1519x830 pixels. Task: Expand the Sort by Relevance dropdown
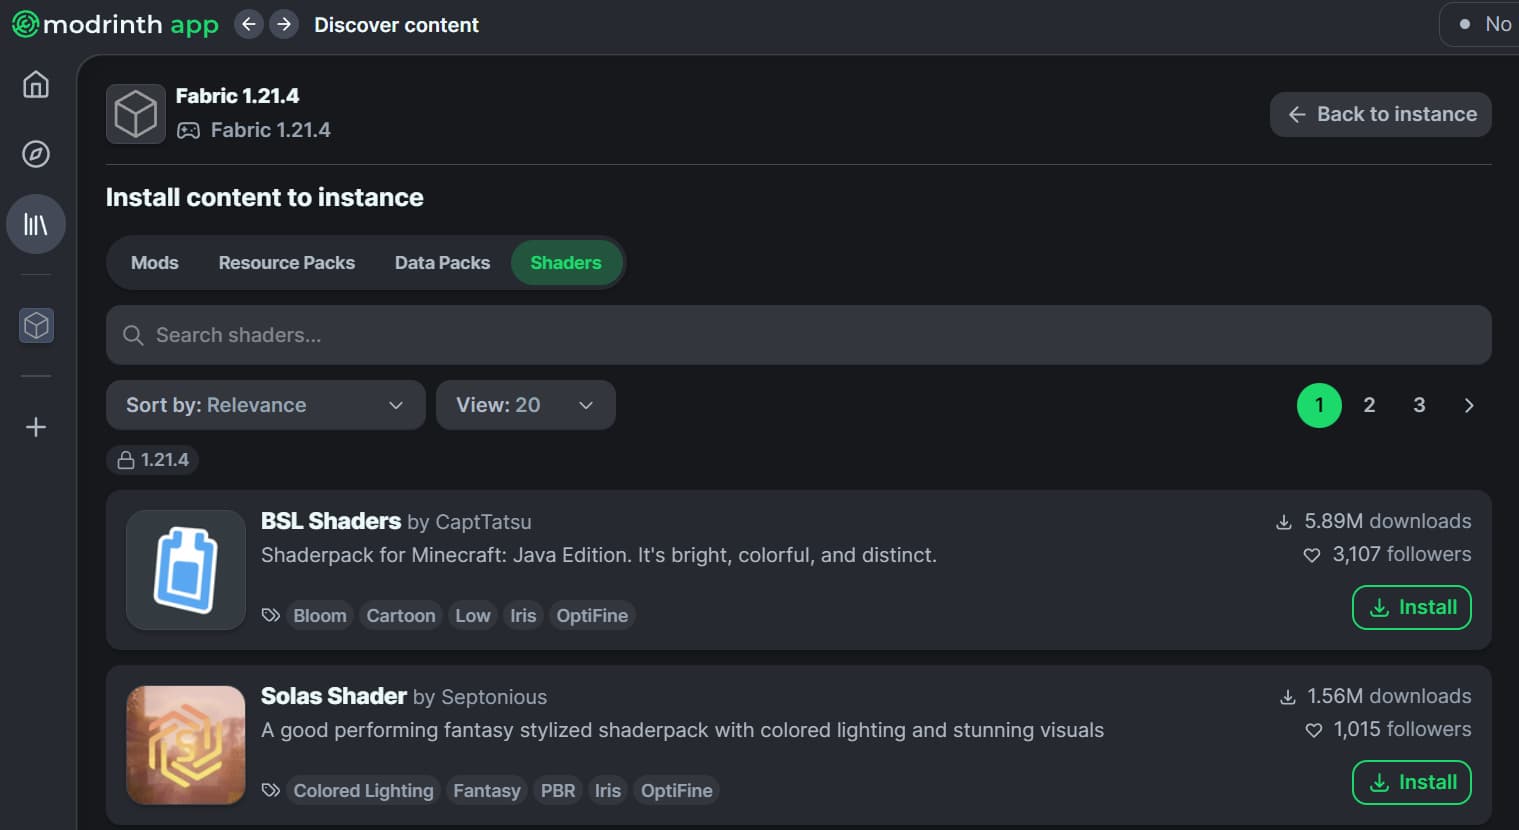click(x=266, y=405)
